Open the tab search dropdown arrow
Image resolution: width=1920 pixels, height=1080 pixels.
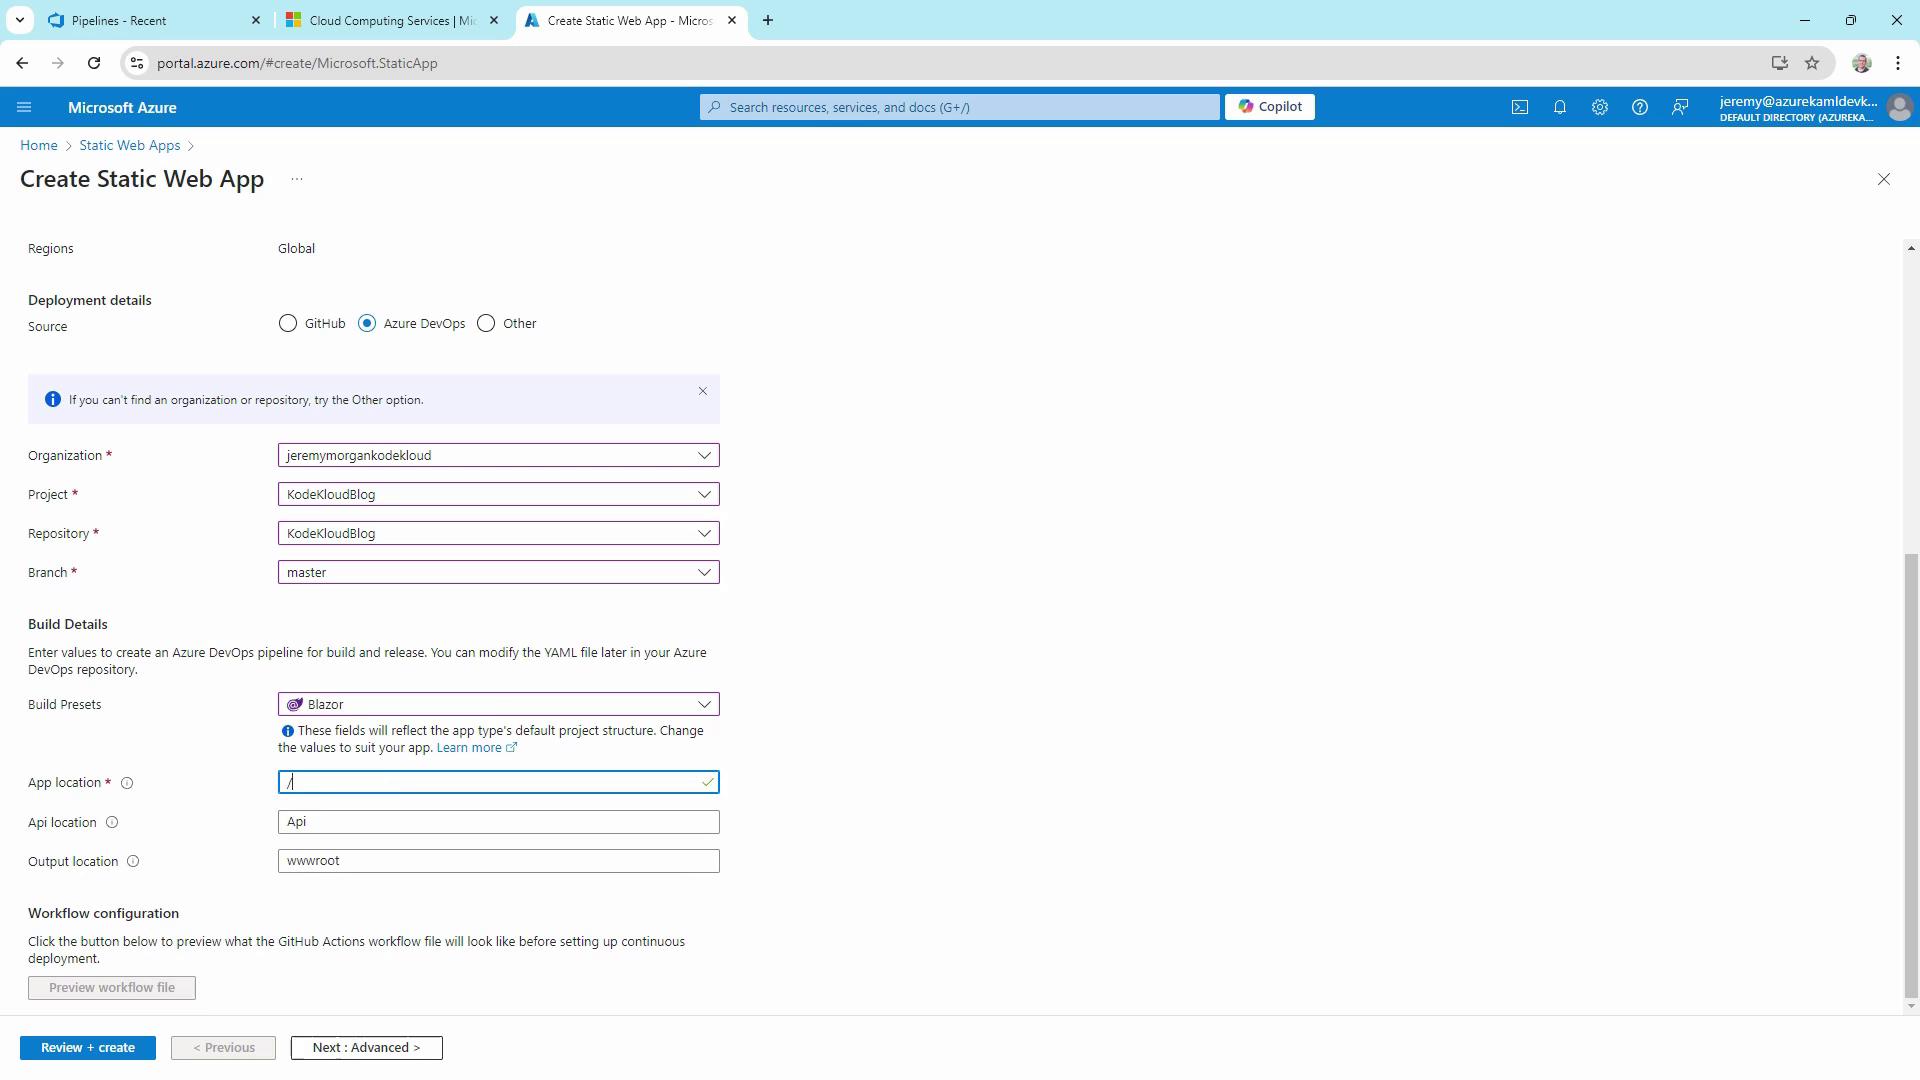[19, 20]
